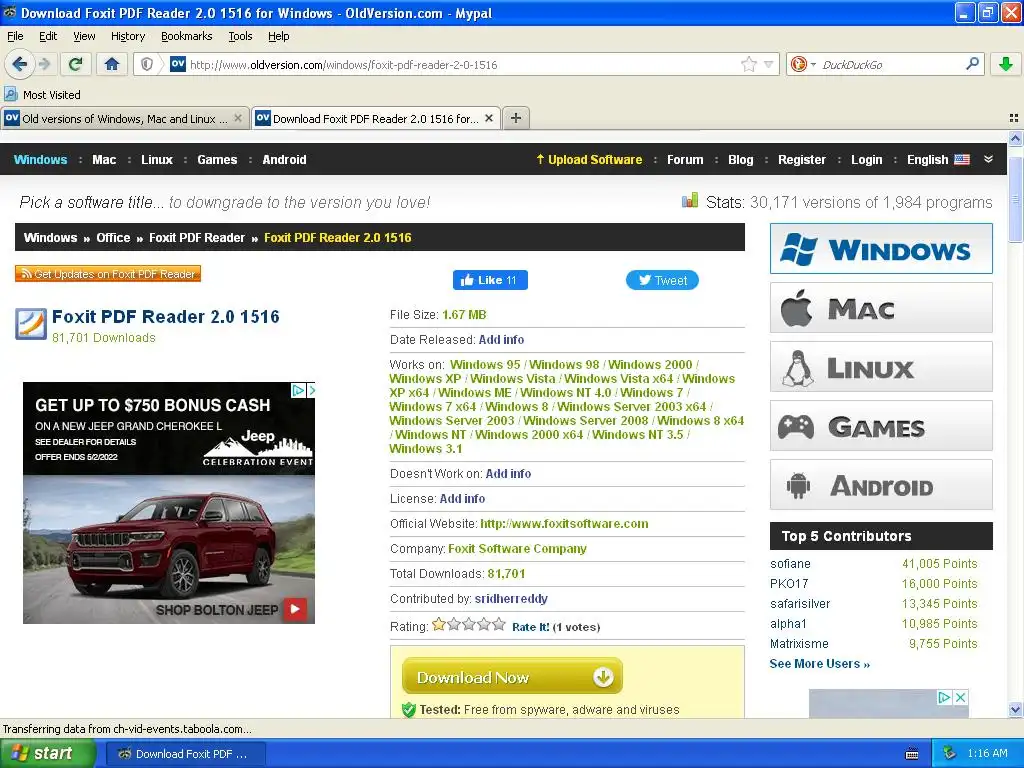Open the Tools menu
This screenshot has width=1024, height=768.
[240, 36]
